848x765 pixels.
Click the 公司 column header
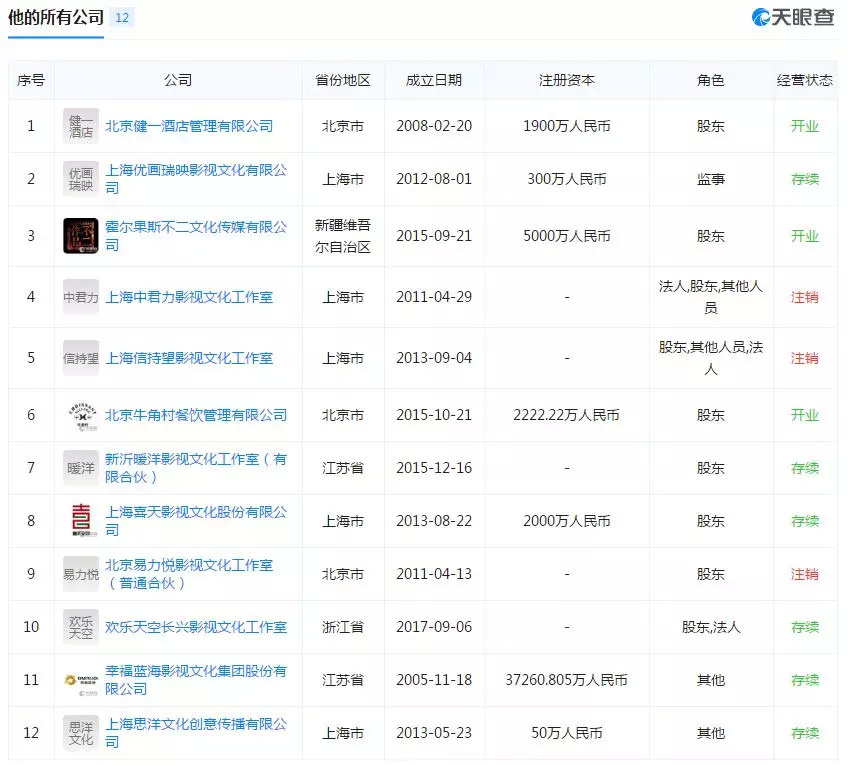[x=178, y=80]
